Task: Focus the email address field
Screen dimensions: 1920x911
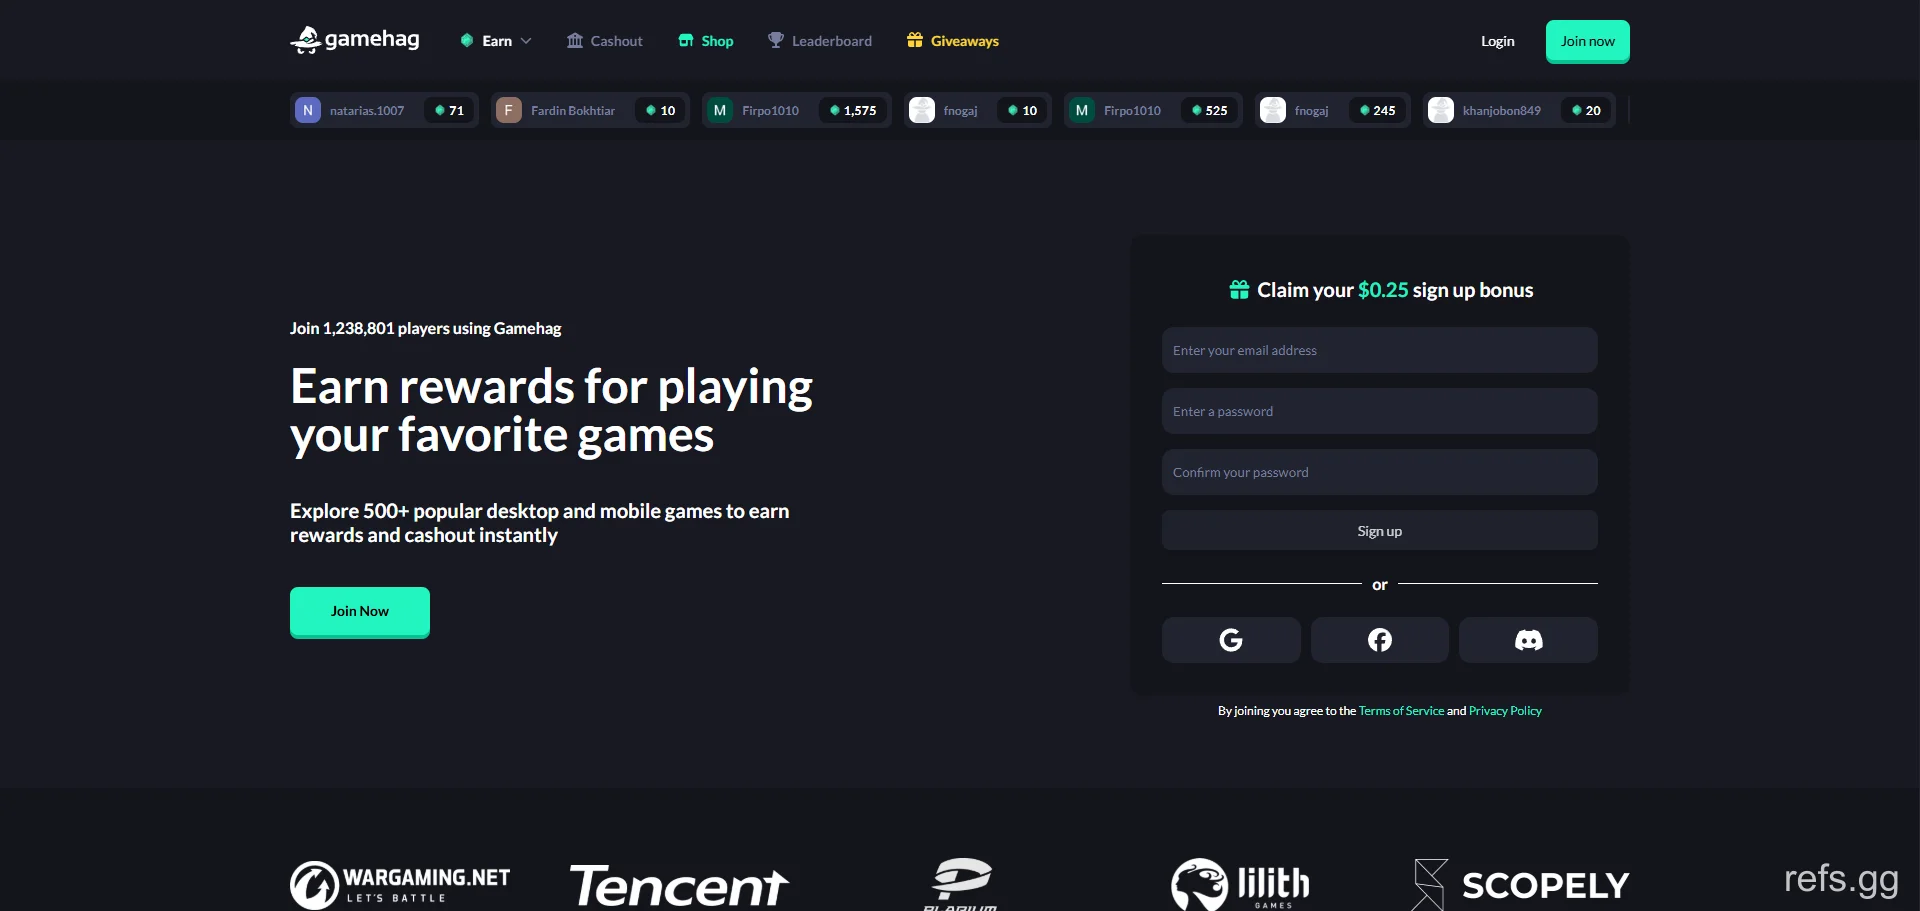Action: (x=1380, y=350)
